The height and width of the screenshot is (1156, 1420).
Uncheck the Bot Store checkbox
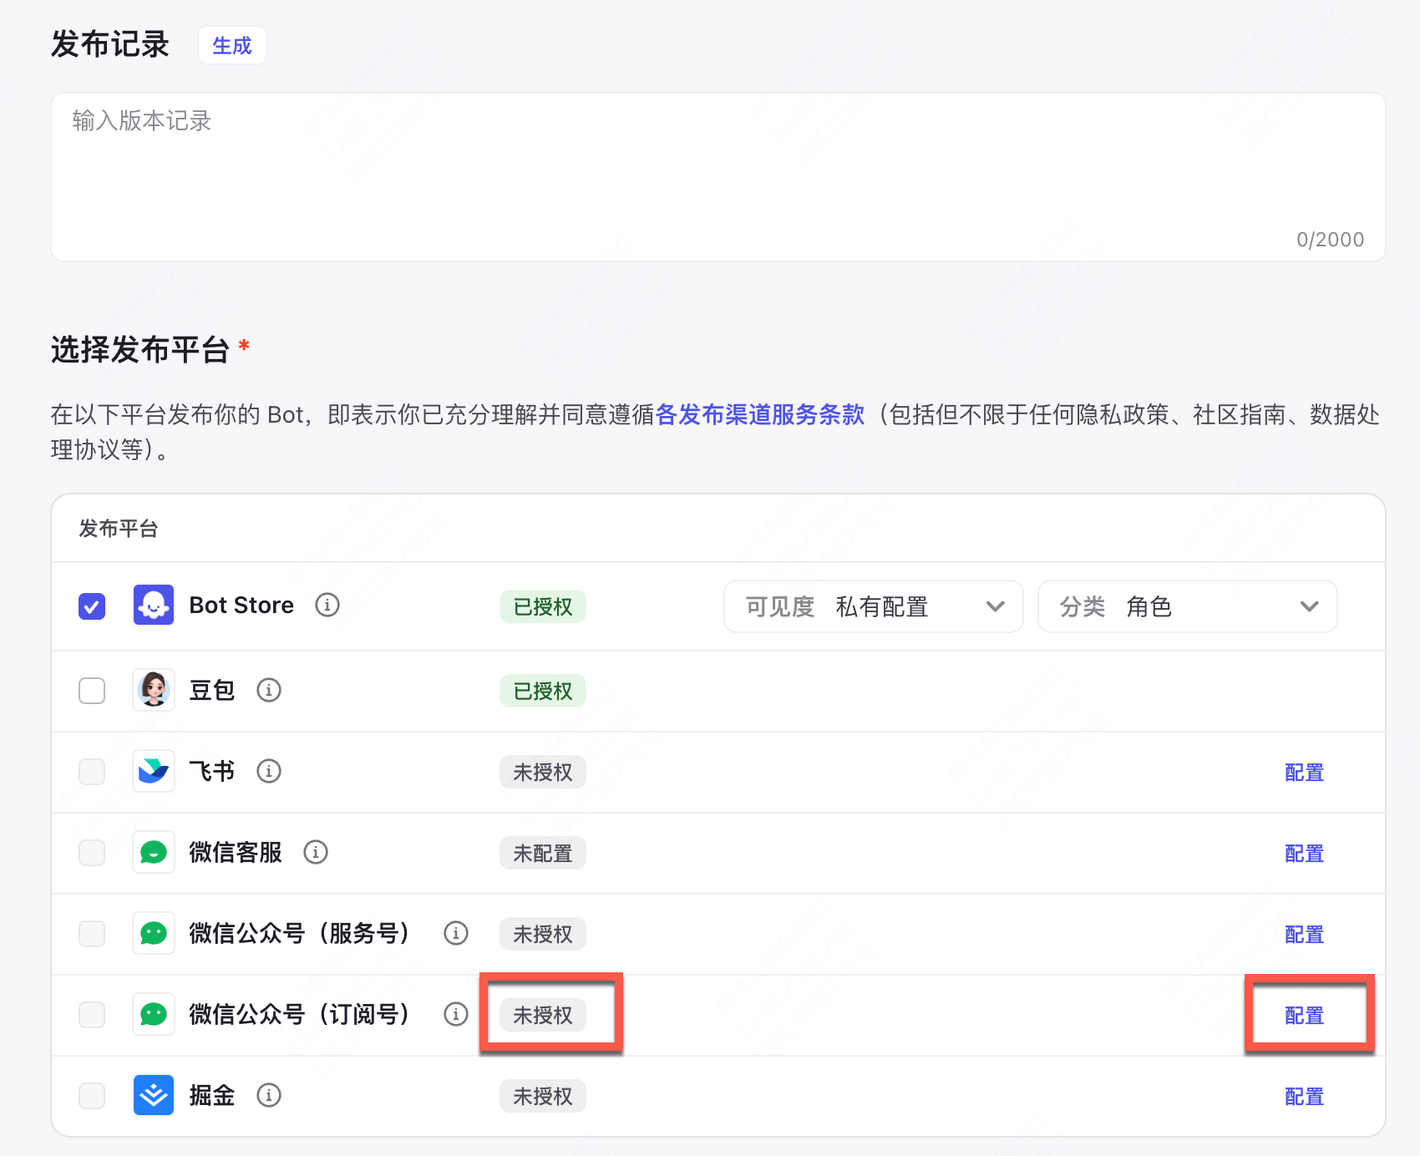pos(92,606)
